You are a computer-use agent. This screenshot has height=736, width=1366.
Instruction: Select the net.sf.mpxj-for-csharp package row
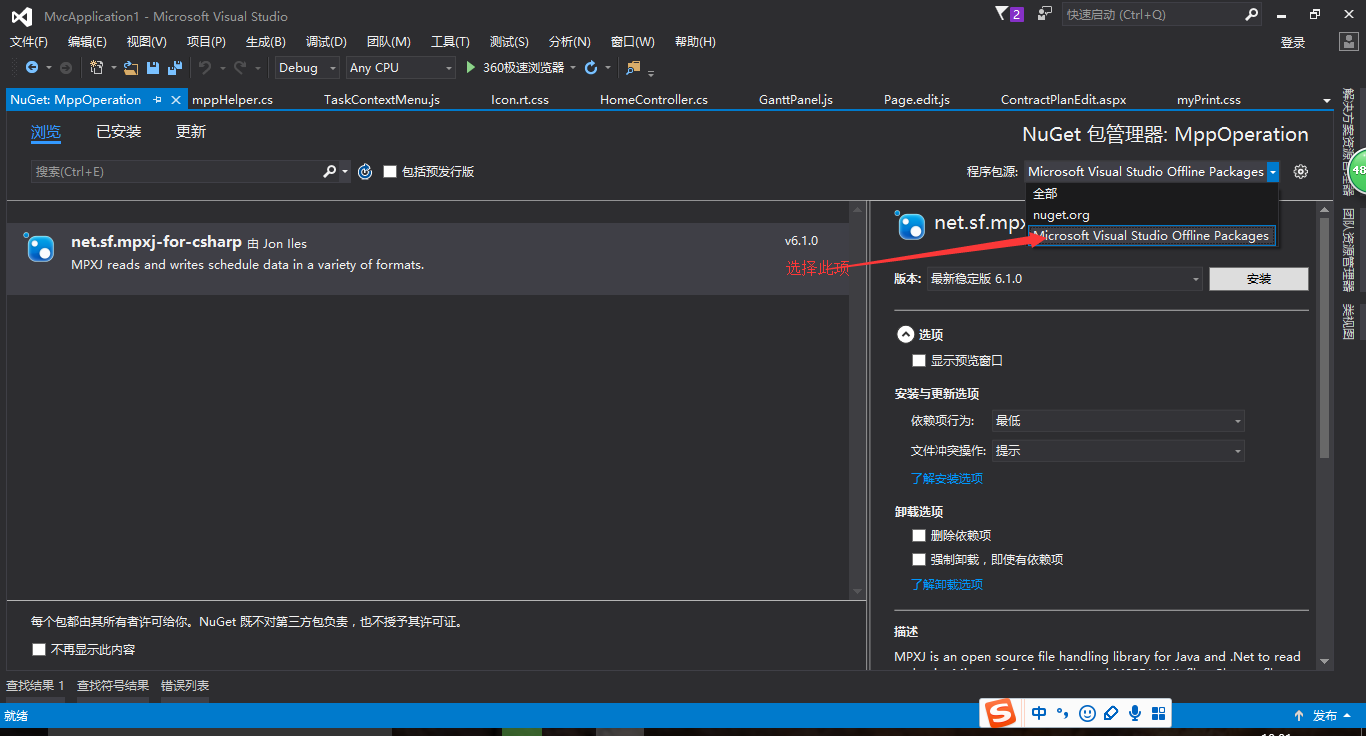(427, 258)
